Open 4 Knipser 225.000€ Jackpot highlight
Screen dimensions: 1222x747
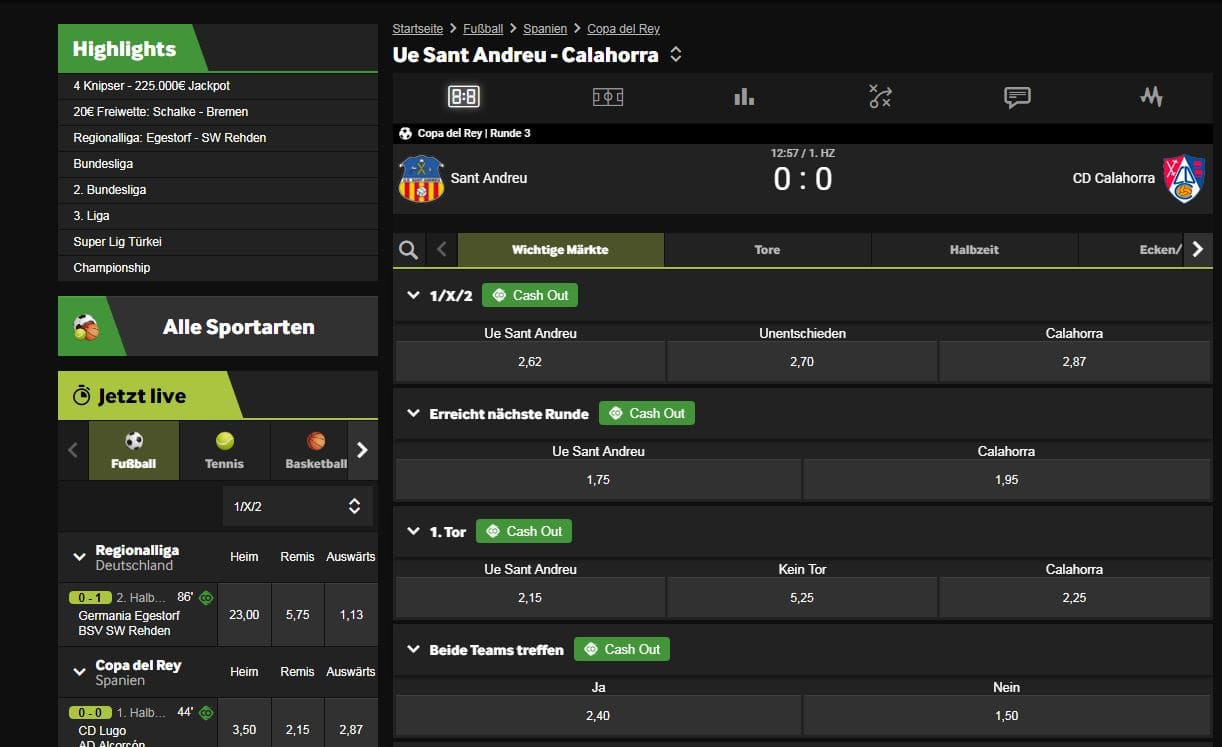[x=218, y=86]
